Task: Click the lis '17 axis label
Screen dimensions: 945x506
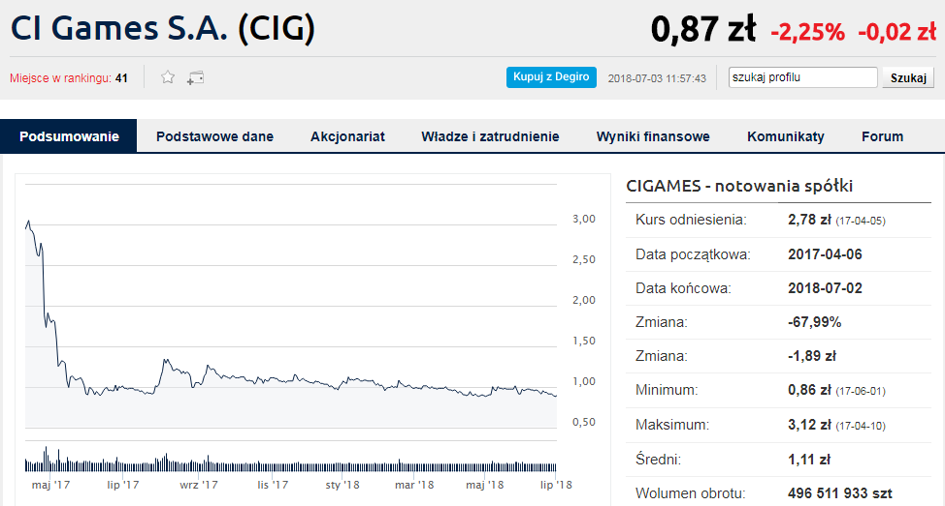Action: tap(272, 485)
